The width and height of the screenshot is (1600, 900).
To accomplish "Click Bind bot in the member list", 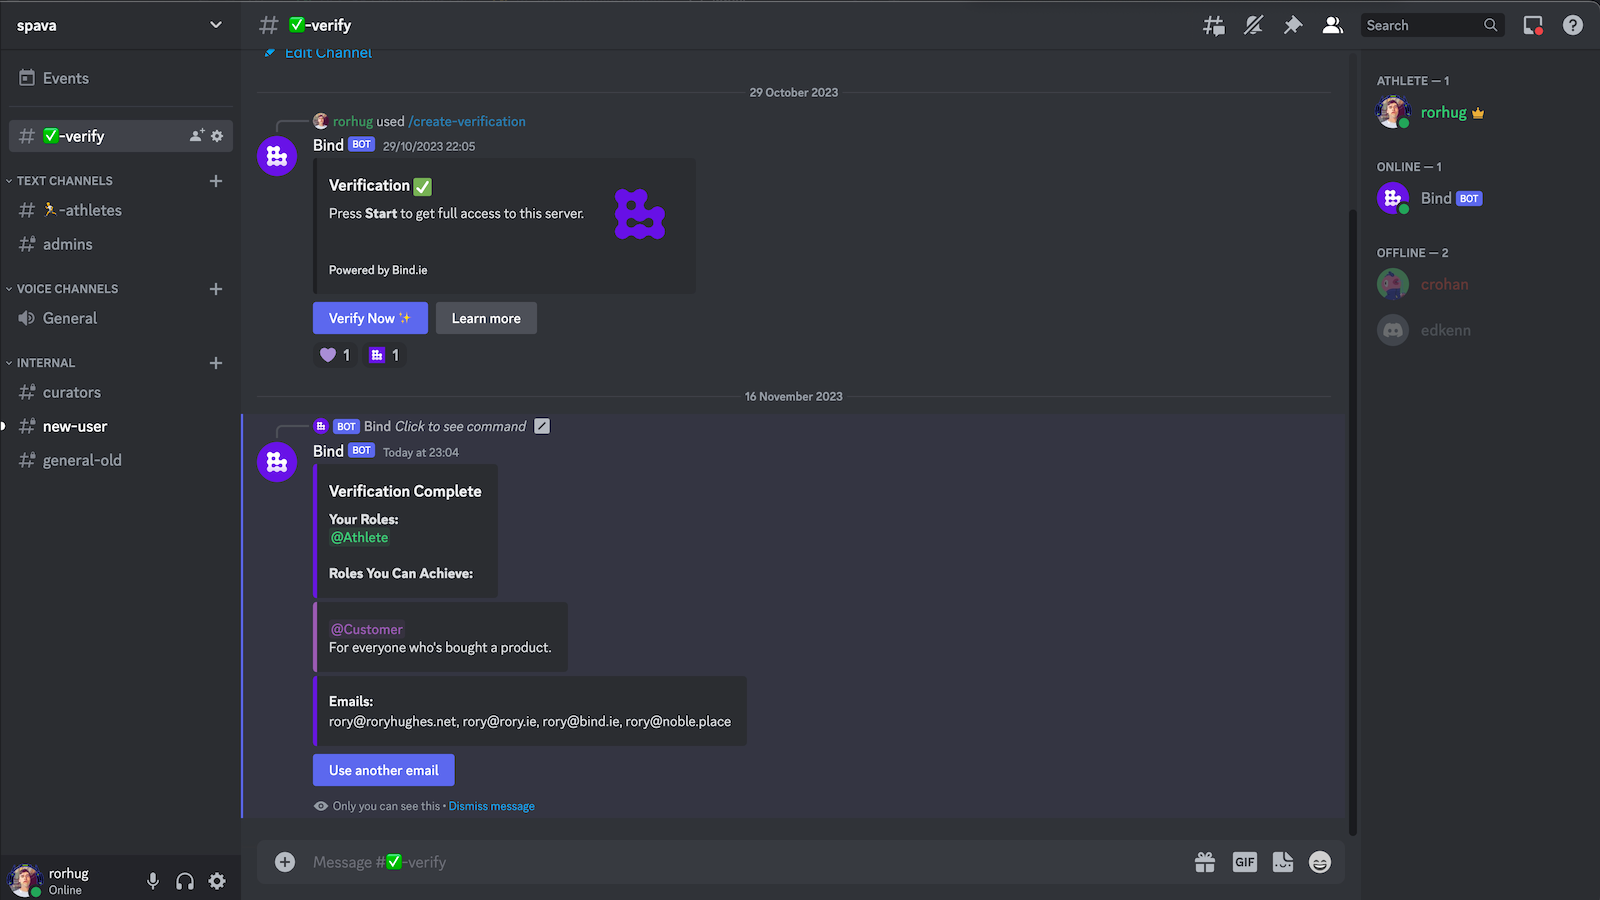I will coord(1478,198).
